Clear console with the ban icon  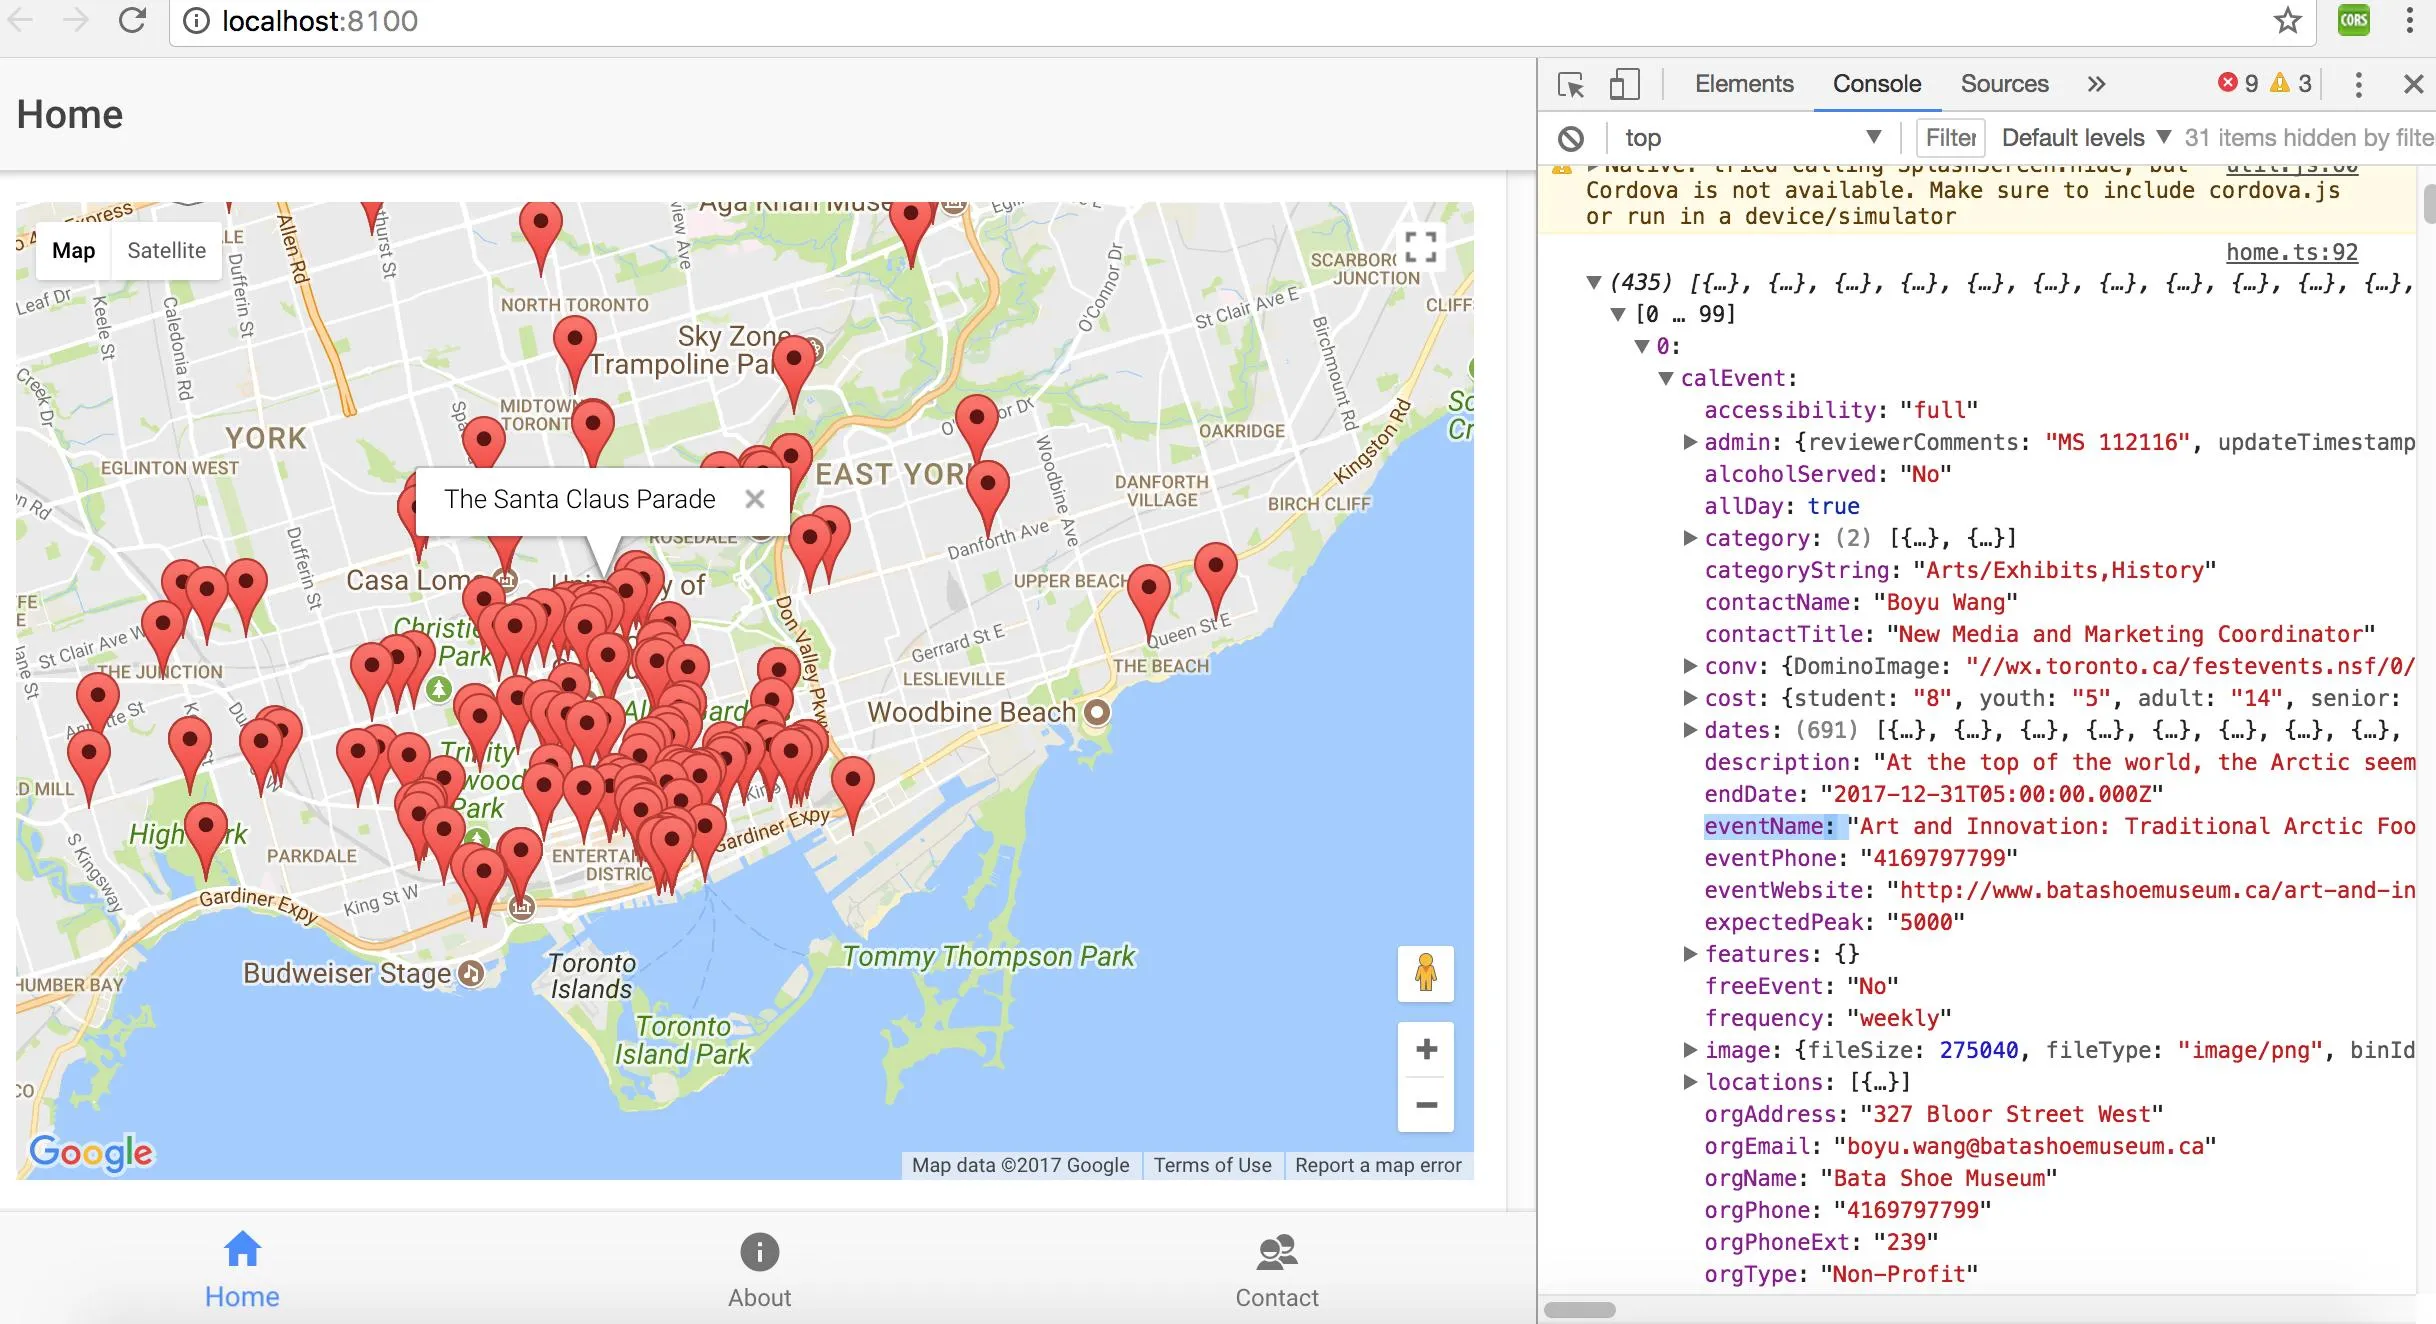click(1571, 138)
